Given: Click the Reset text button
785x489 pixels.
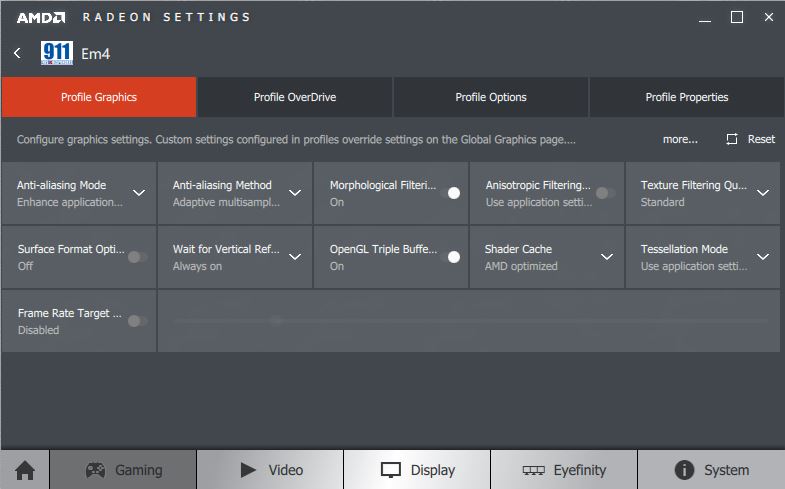Looking at the screenshot, I should (x=761, y=139).
